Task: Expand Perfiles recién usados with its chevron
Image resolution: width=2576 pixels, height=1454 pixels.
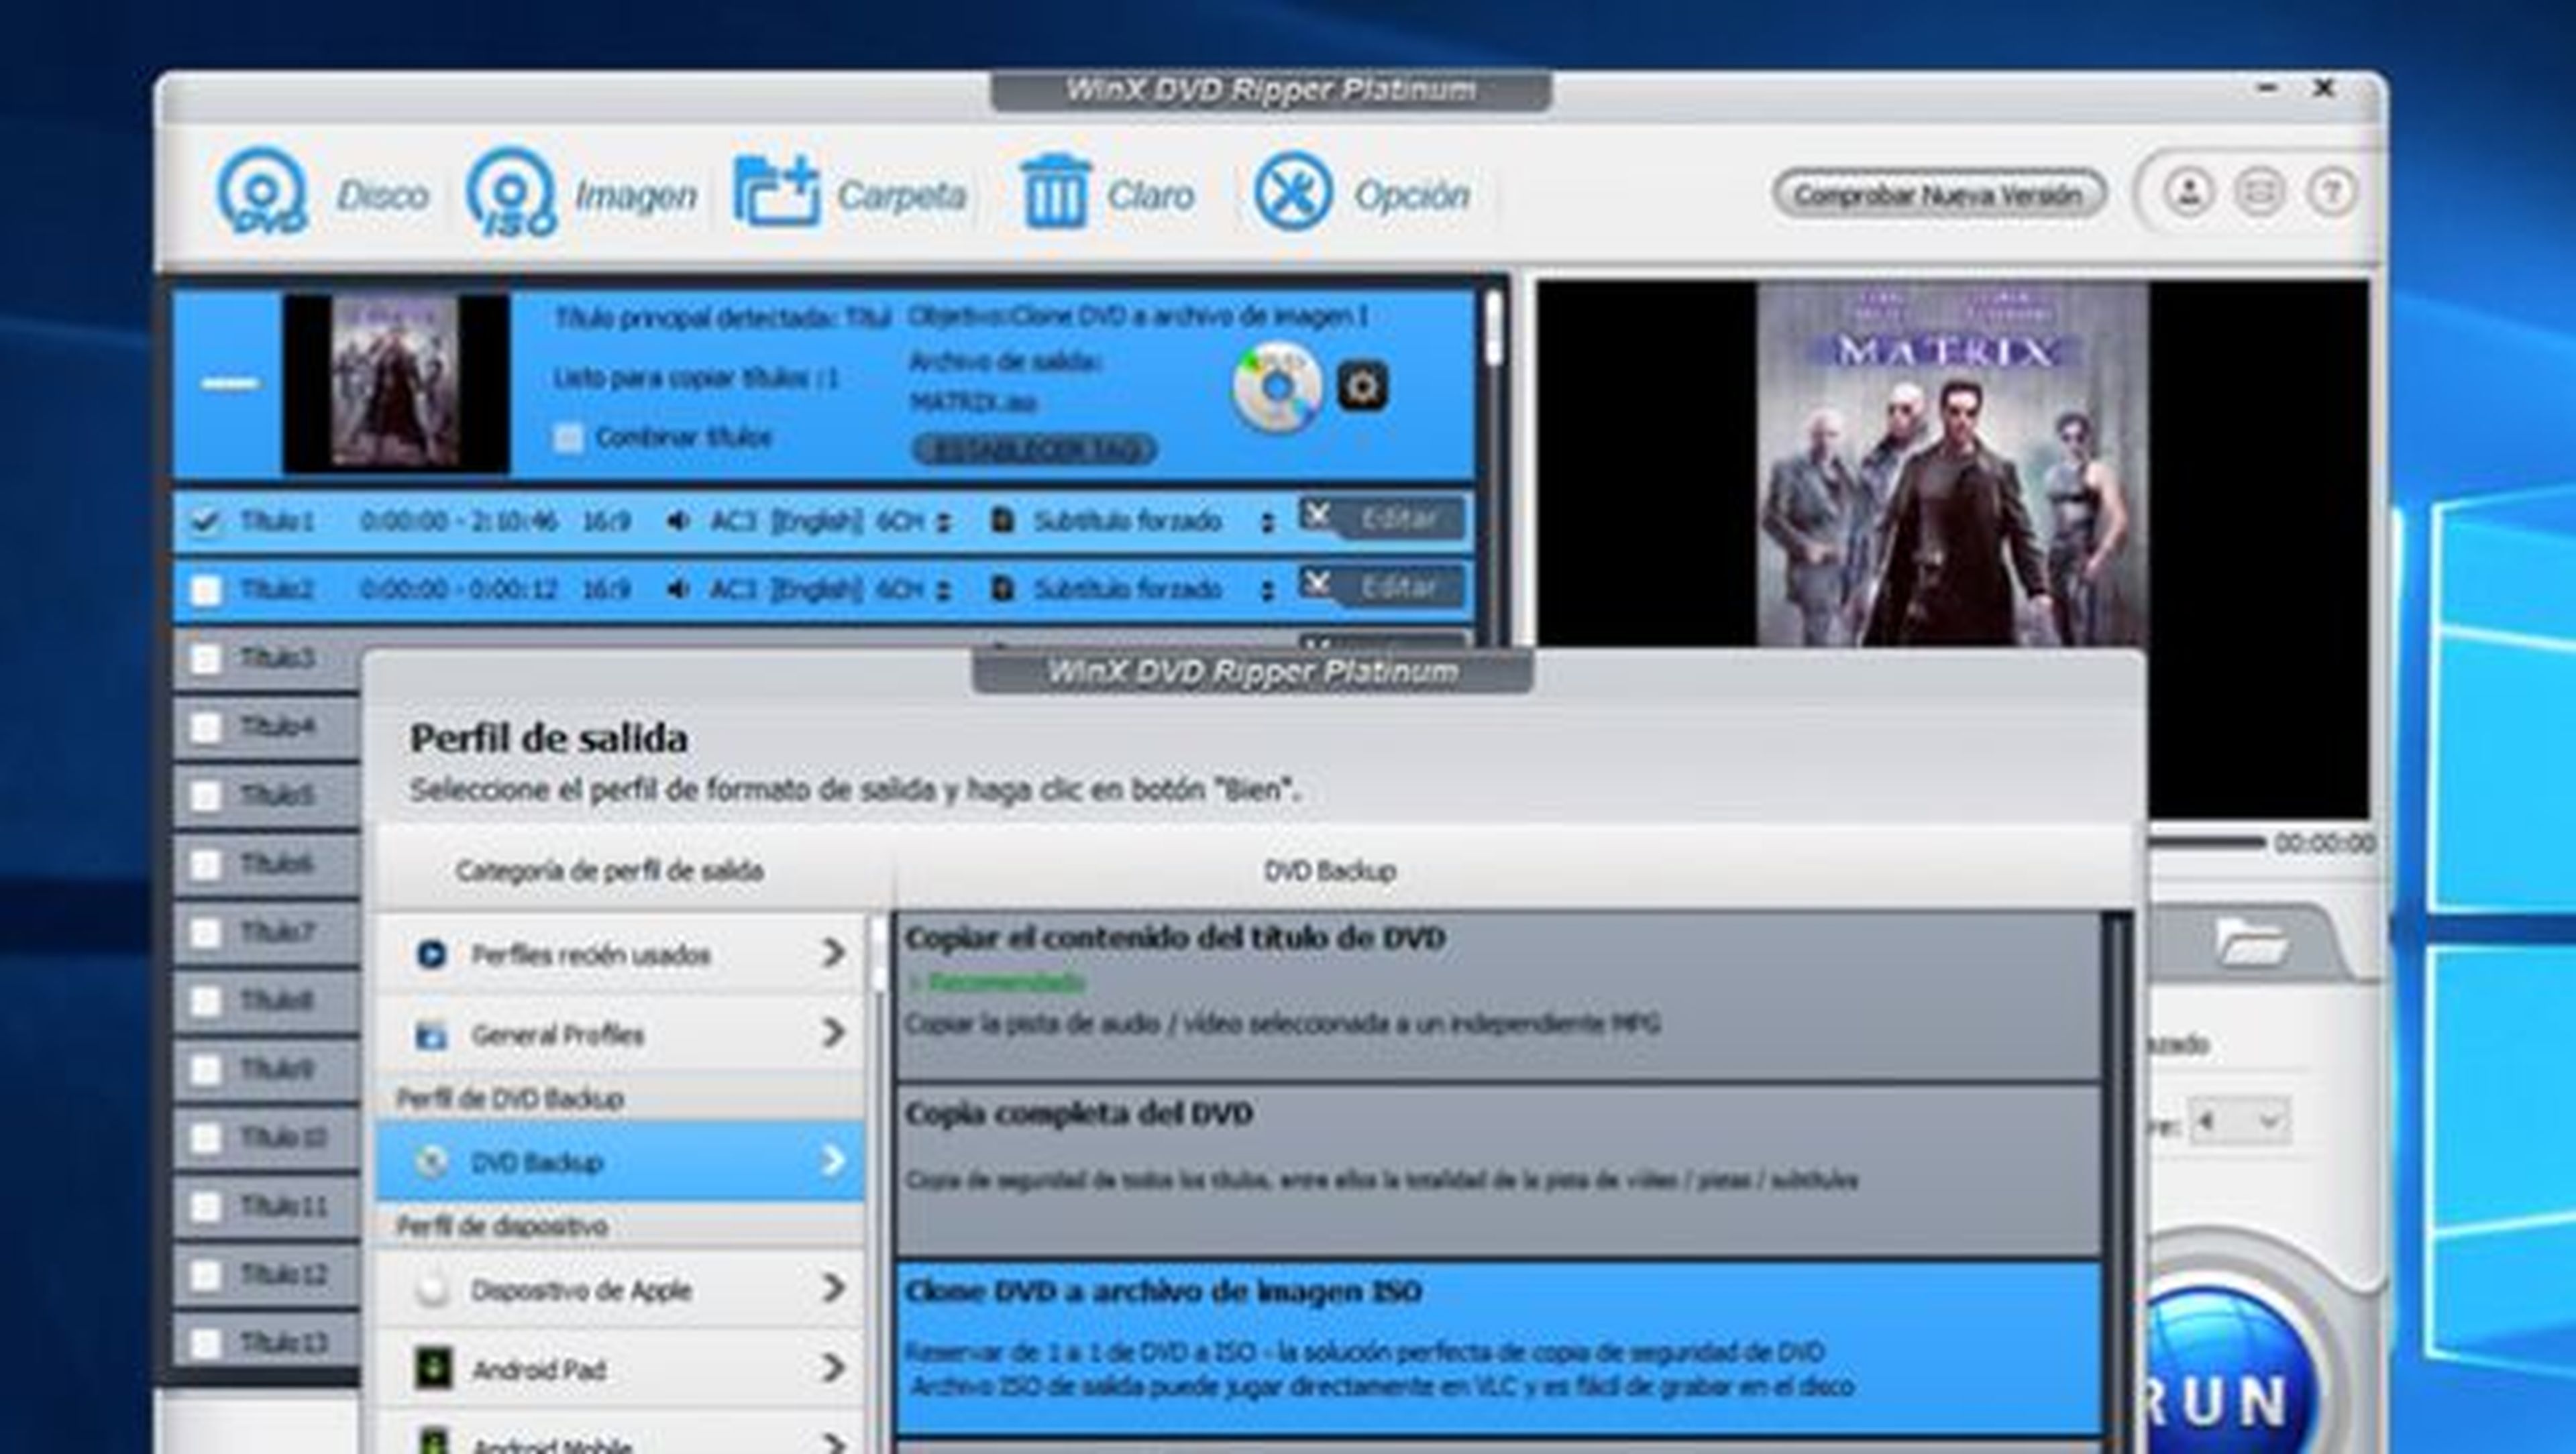Action: coord(832,953)
